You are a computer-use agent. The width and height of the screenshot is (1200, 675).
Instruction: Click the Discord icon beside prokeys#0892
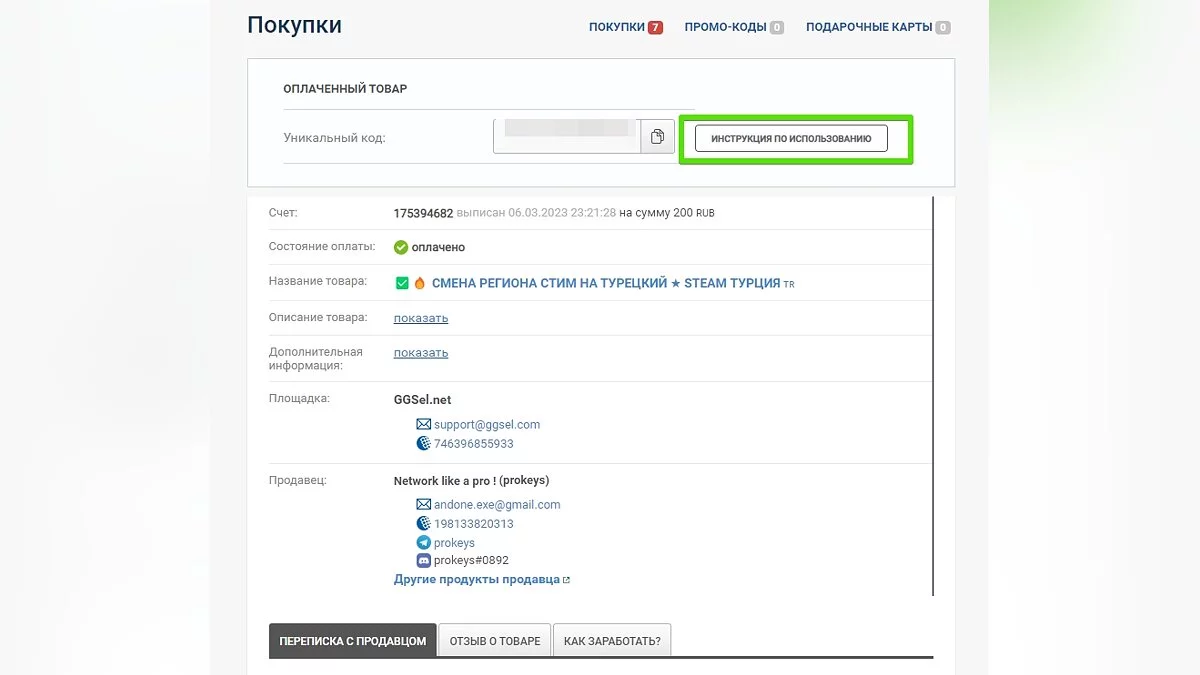[x=423, y=560]
